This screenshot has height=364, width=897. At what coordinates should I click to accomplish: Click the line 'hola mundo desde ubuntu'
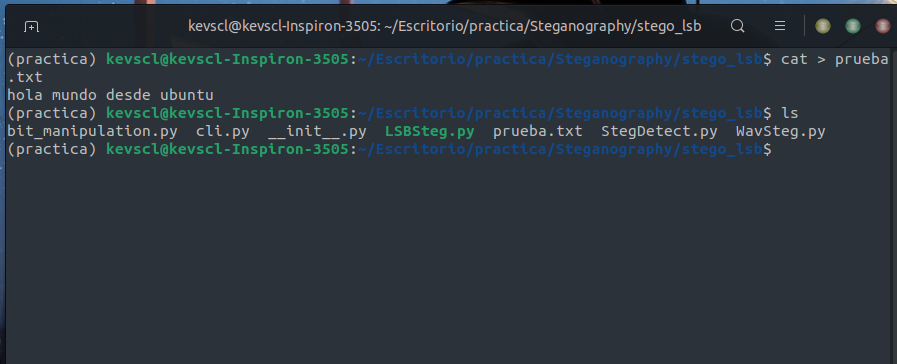[110, 95]
